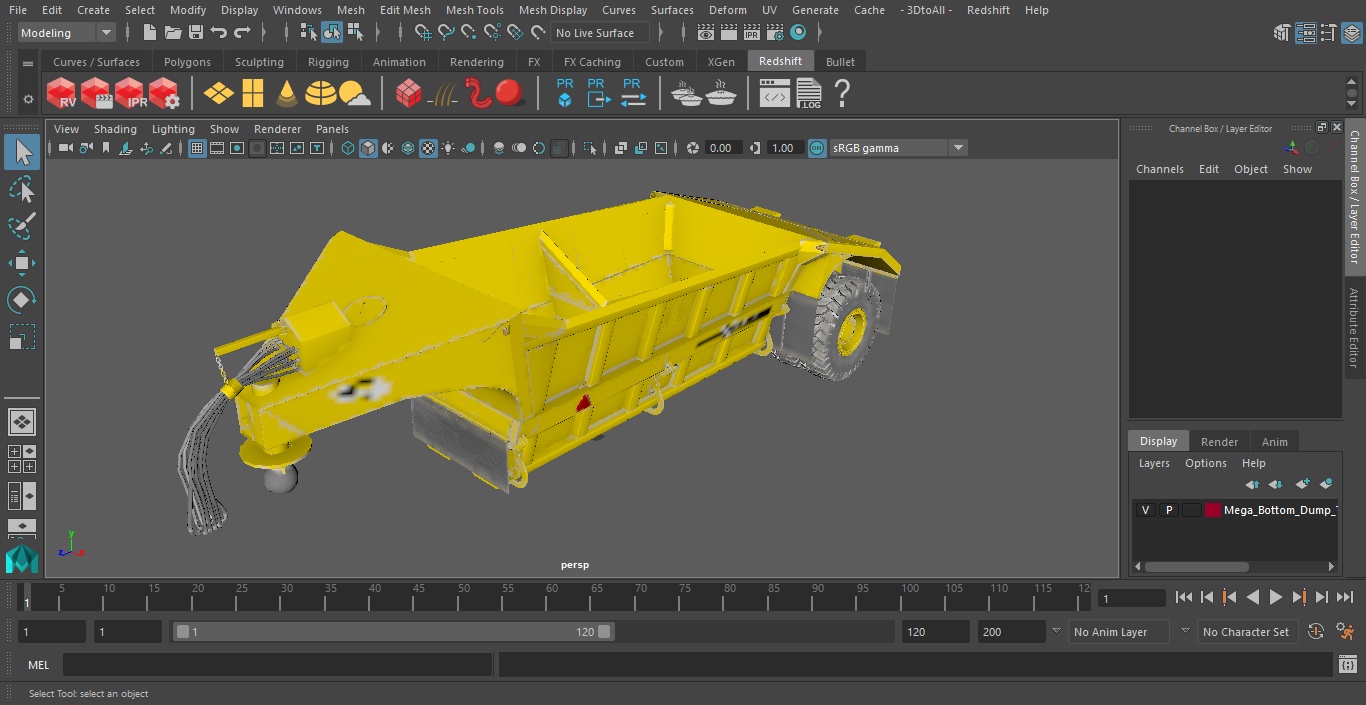The image size is (1366, 705).
Task: Open Redshift RenderView (RV) shelf icon
Action: pos(62,94)
